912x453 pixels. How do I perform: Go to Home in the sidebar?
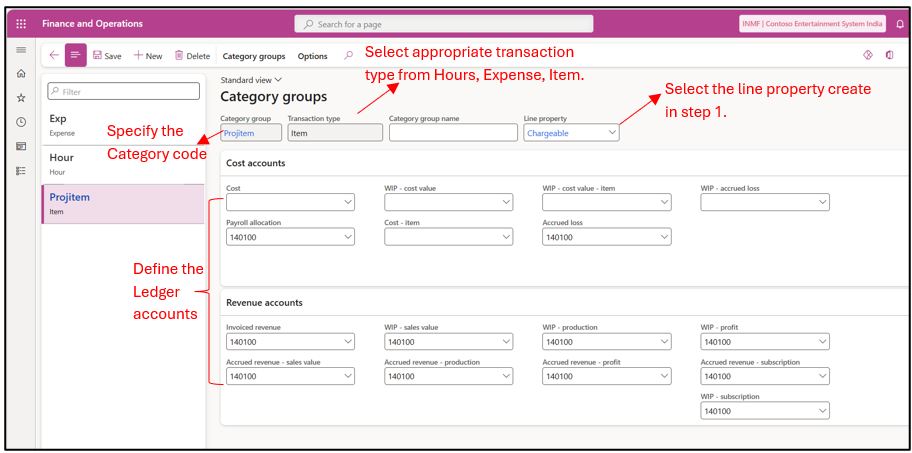[21, 74]
